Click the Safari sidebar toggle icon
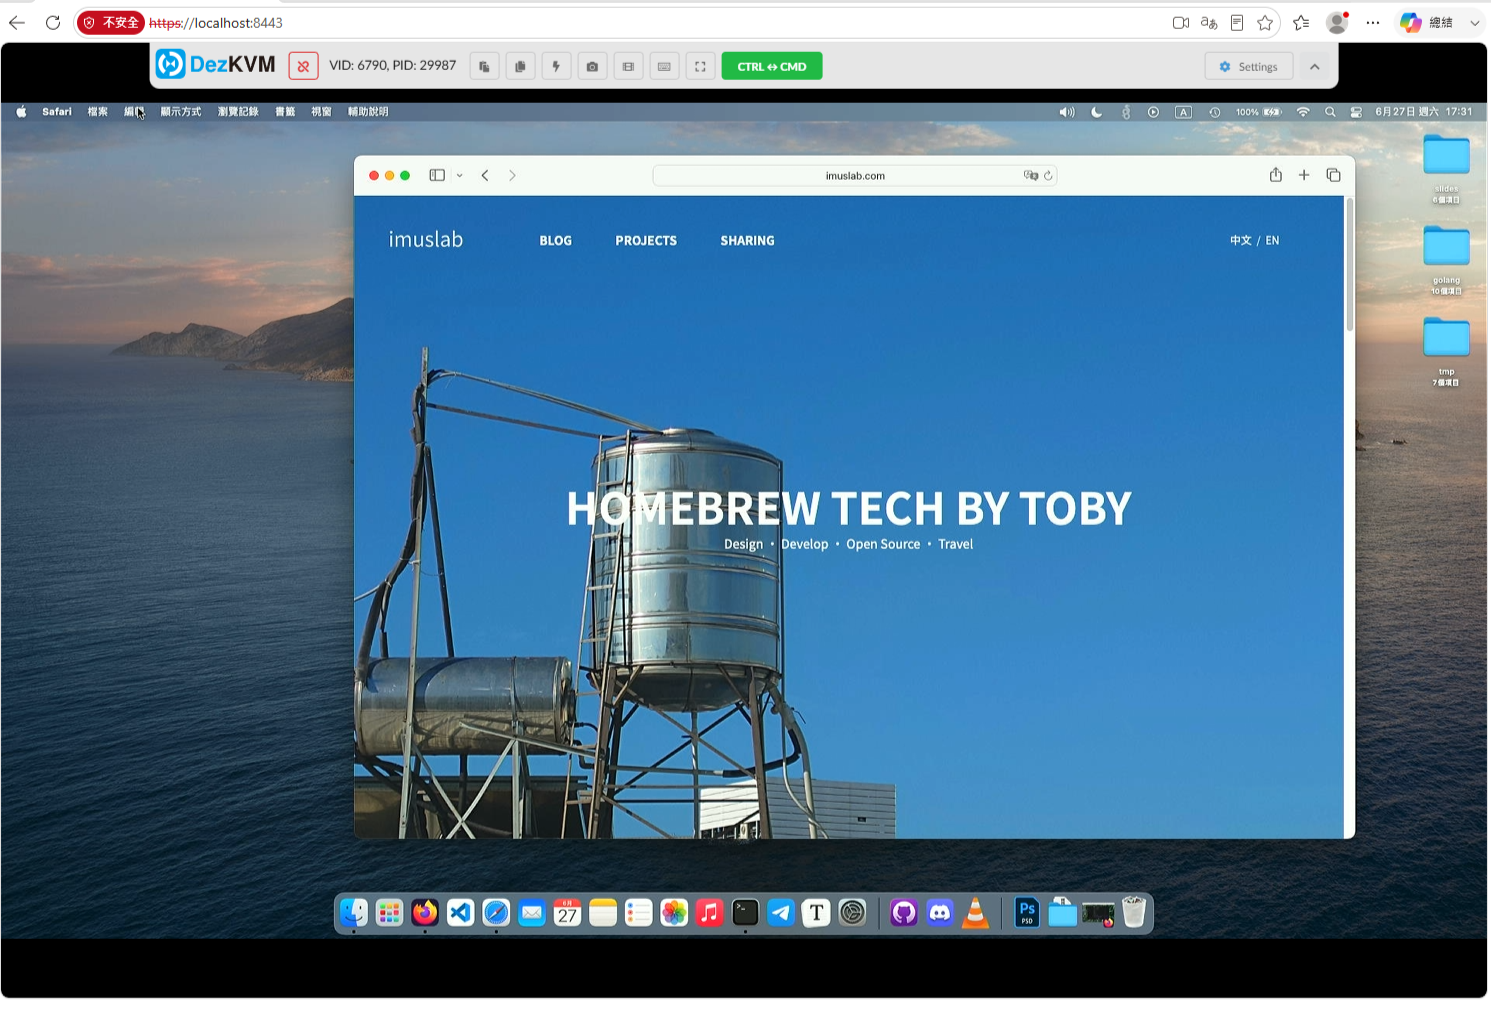The width and height of the screenshot is (1500, 1009). point(437,175)
